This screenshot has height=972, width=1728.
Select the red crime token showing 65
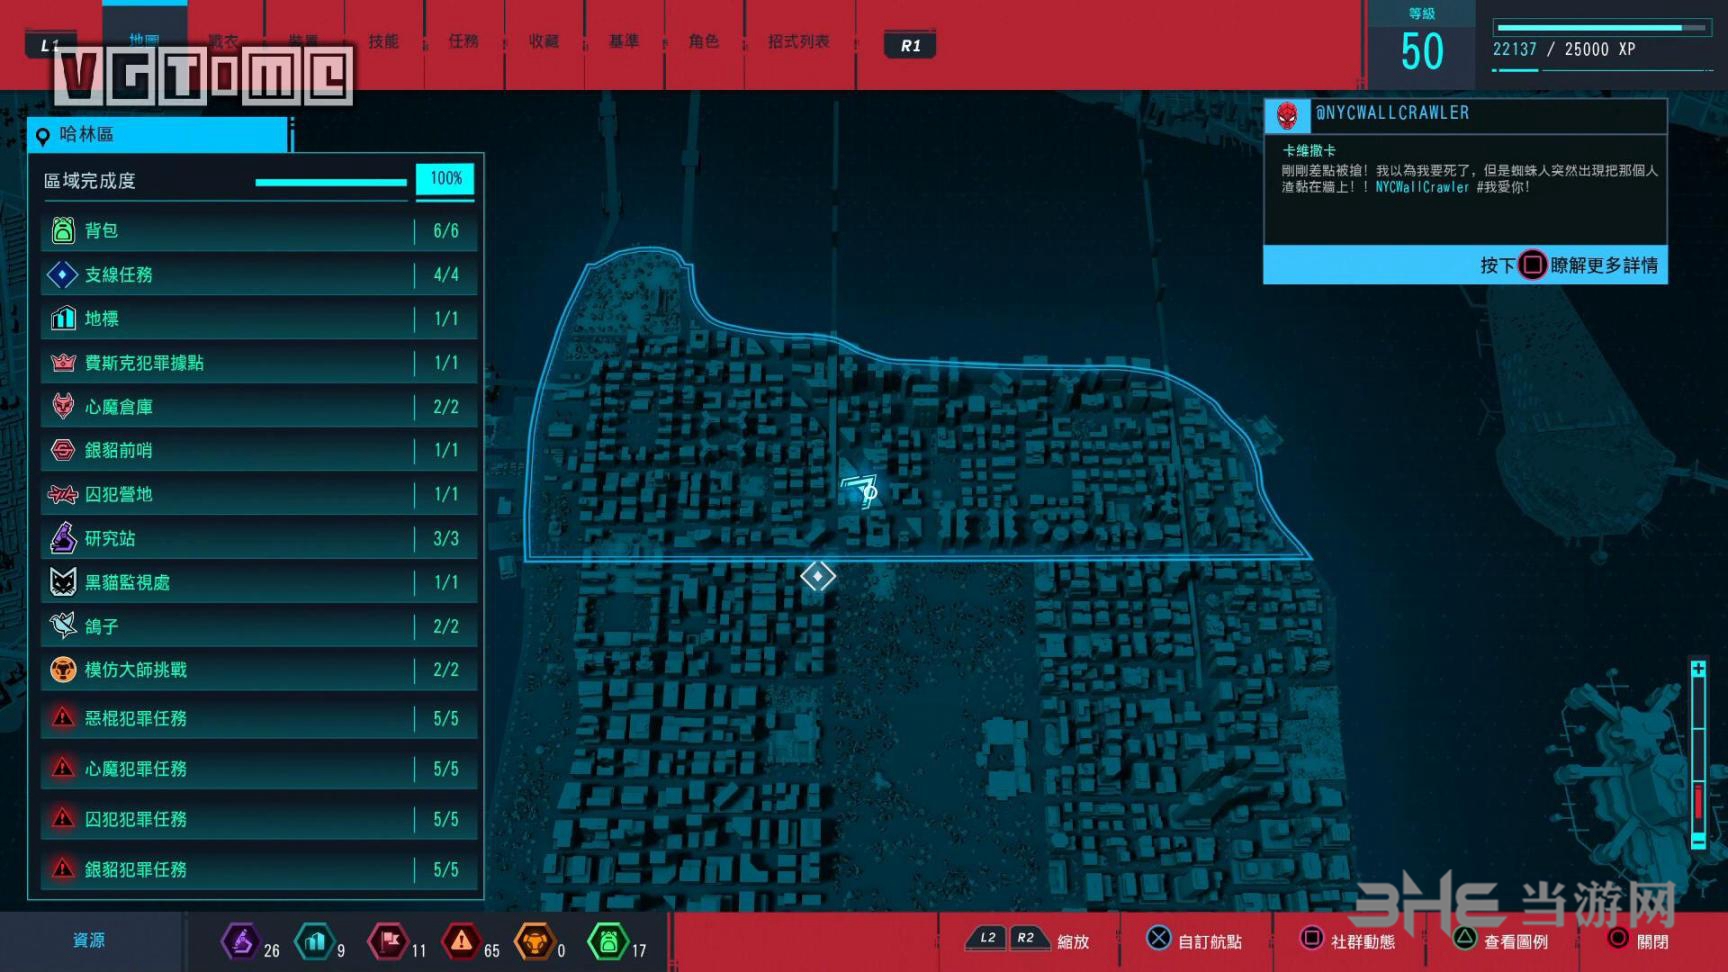(x=461, y=941)
